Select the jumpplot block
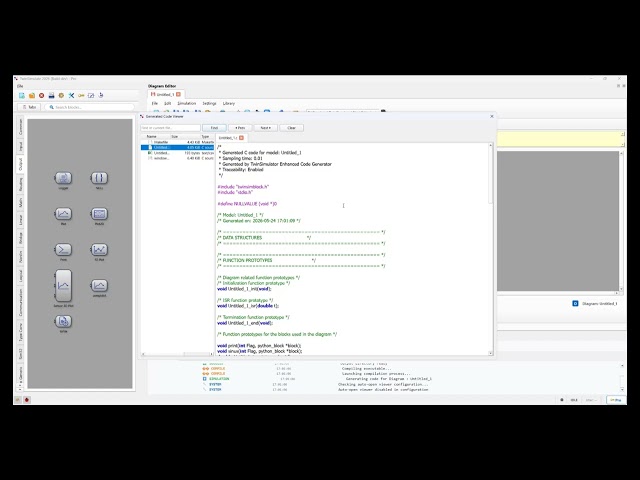 (99, 285)
